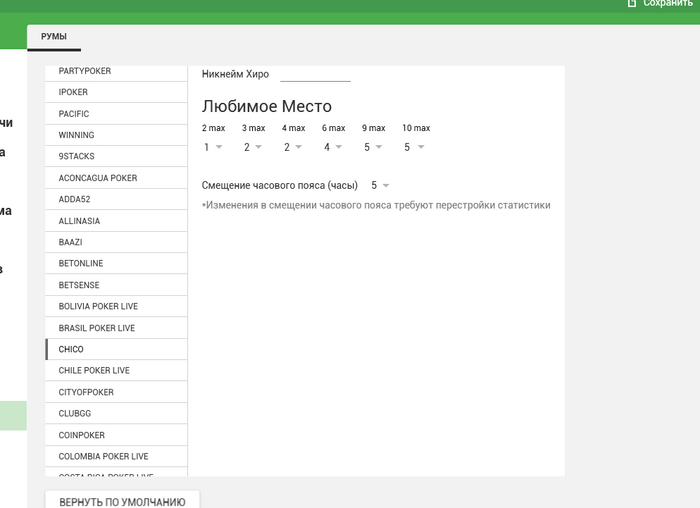Open the 2 max seat dropdown
This screenshot has height=508, width=700.
point(213,147)
